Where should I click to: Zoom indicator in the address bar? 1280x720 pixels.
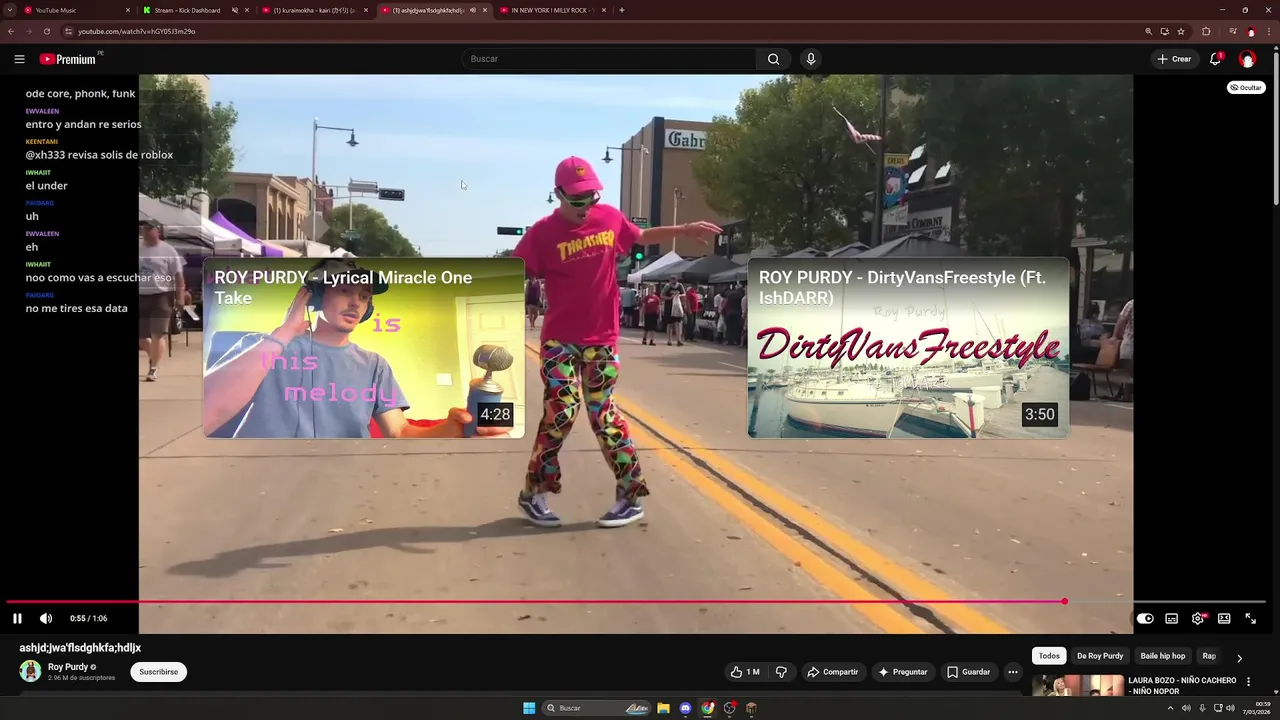(x=1149, y=31)
